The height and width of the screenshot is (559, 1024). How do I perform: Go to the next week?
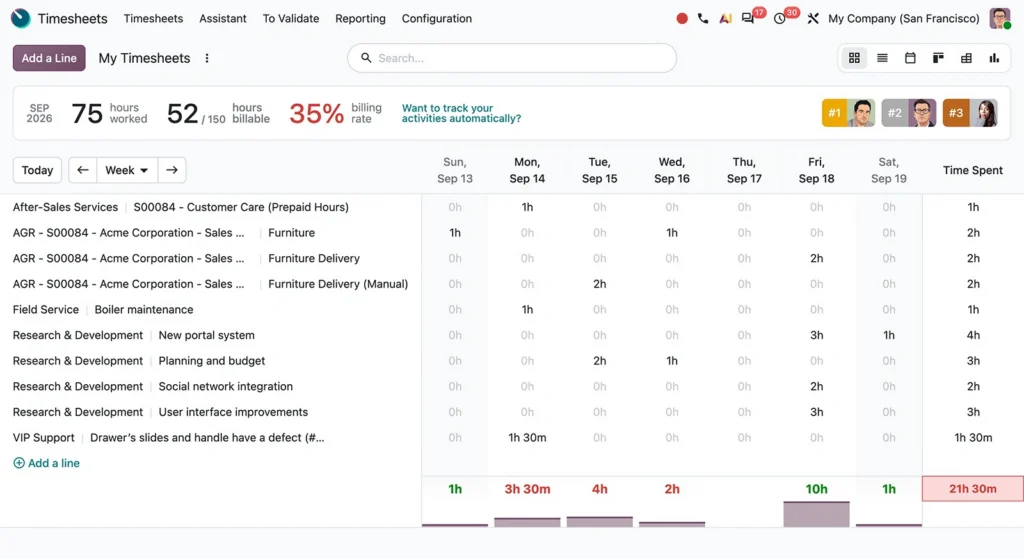pos(172,170)
